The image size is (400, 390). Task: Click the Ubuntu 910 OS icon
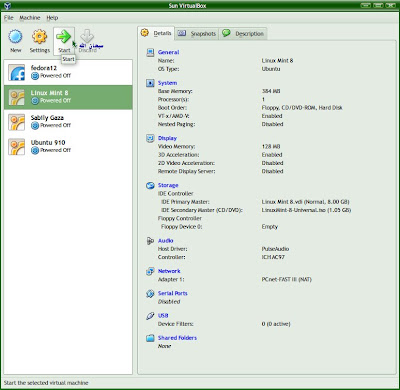(x=17, y=147)
